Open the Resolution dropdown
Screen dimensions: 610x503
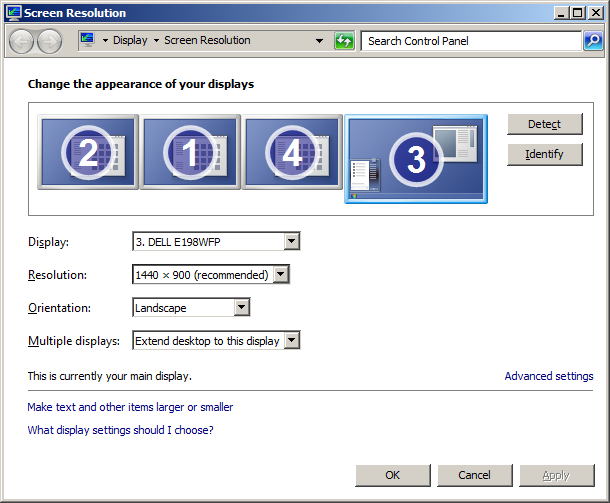click(x=211, y=275)
